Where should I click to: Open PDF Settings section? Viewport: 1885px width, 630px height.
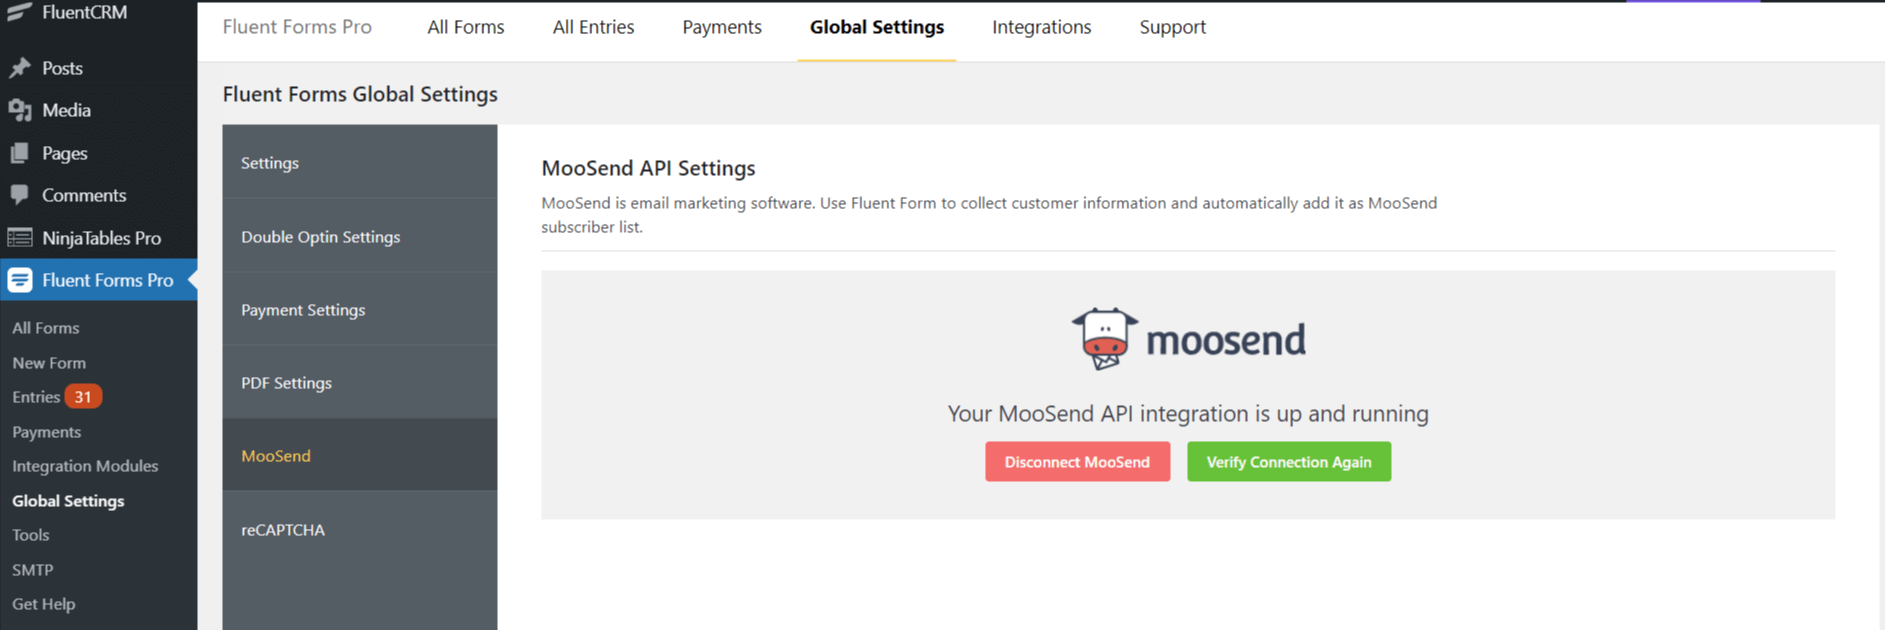coord(360,382)
